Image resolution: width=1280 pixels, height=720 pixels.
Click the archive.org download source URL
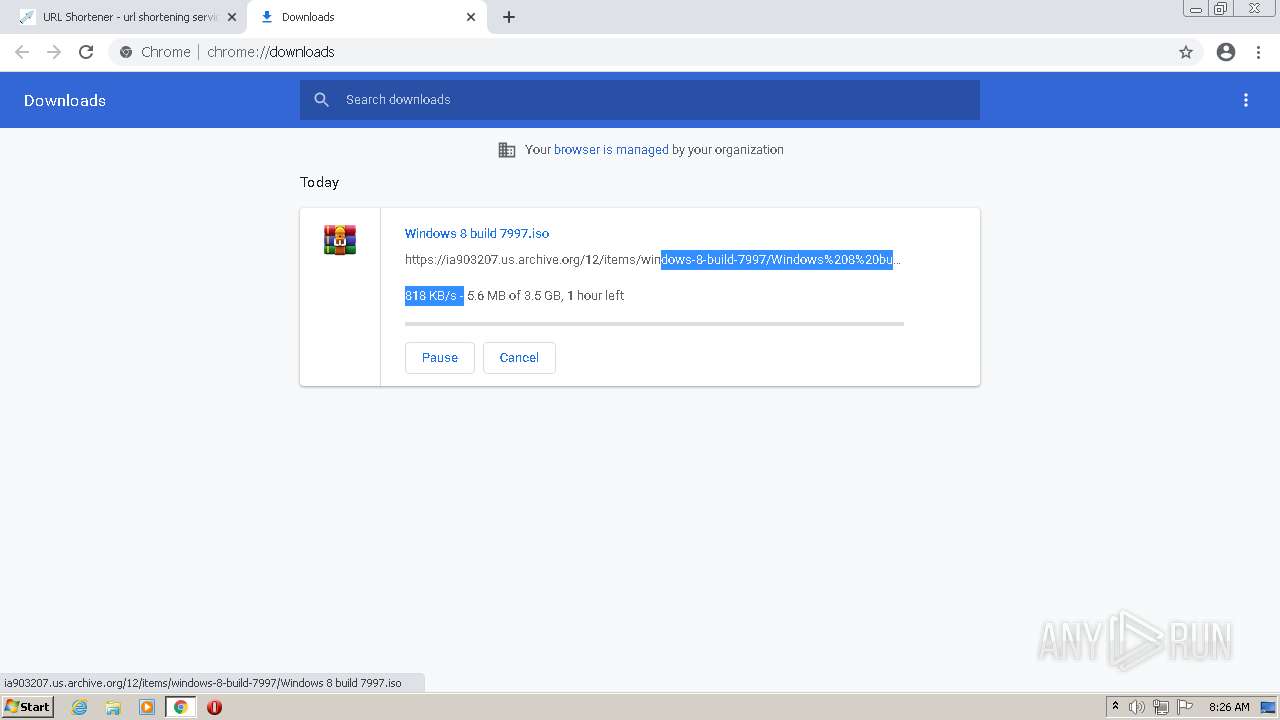point(653,259)
